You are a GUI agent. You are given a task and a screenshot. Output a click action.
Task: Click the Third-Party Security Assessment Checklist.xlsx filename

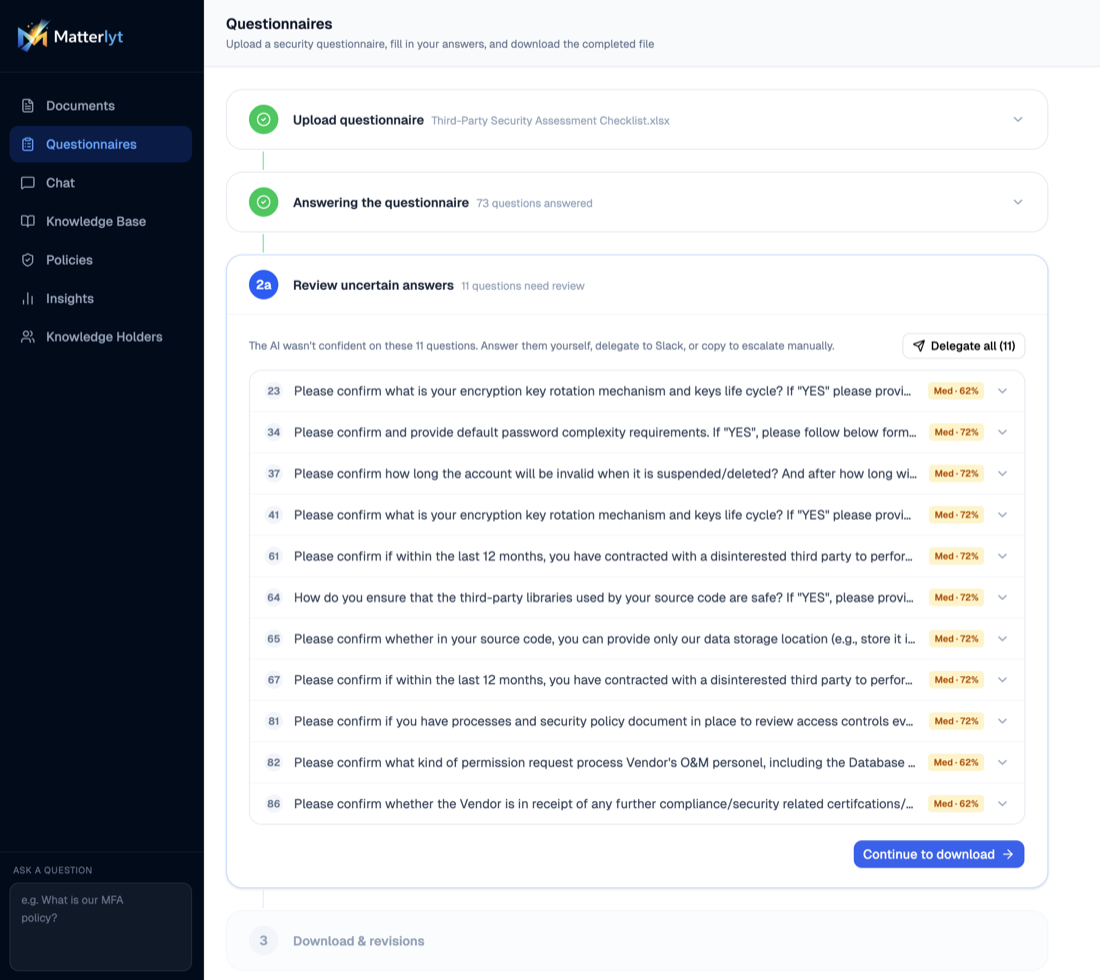tap(550, 121)
